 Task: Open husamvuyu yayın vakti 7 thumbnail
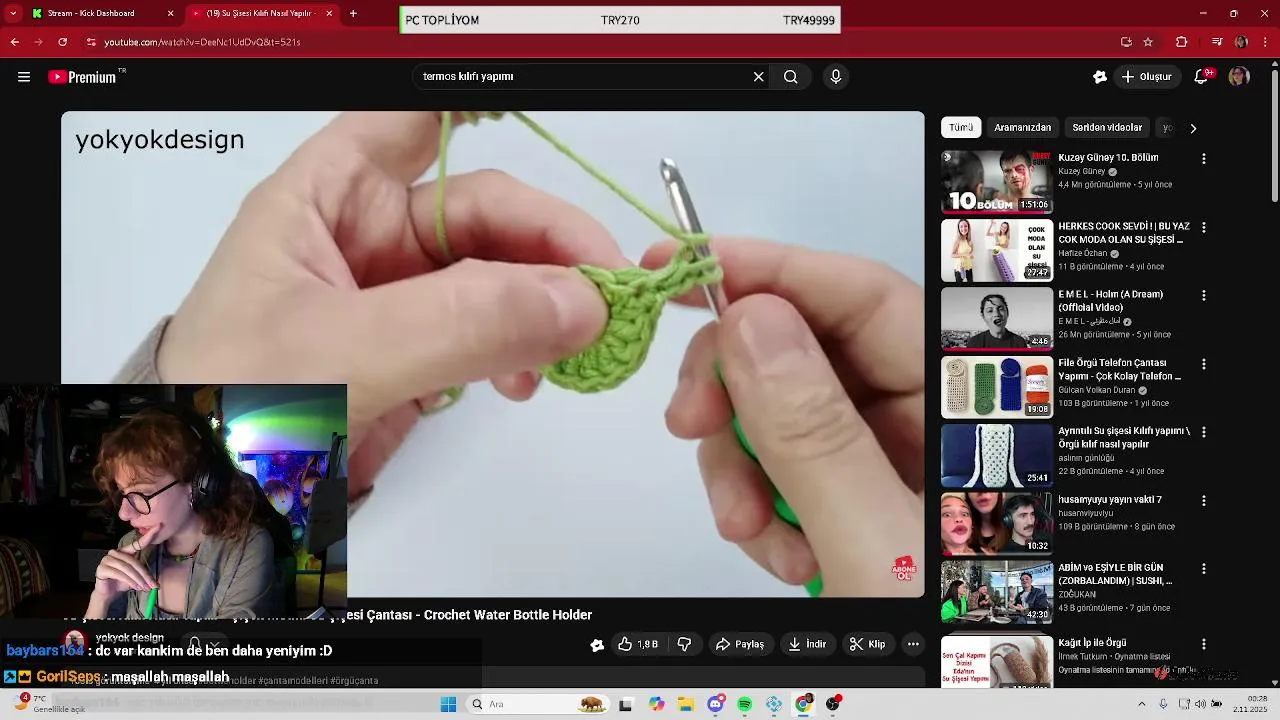coord(997,523)
